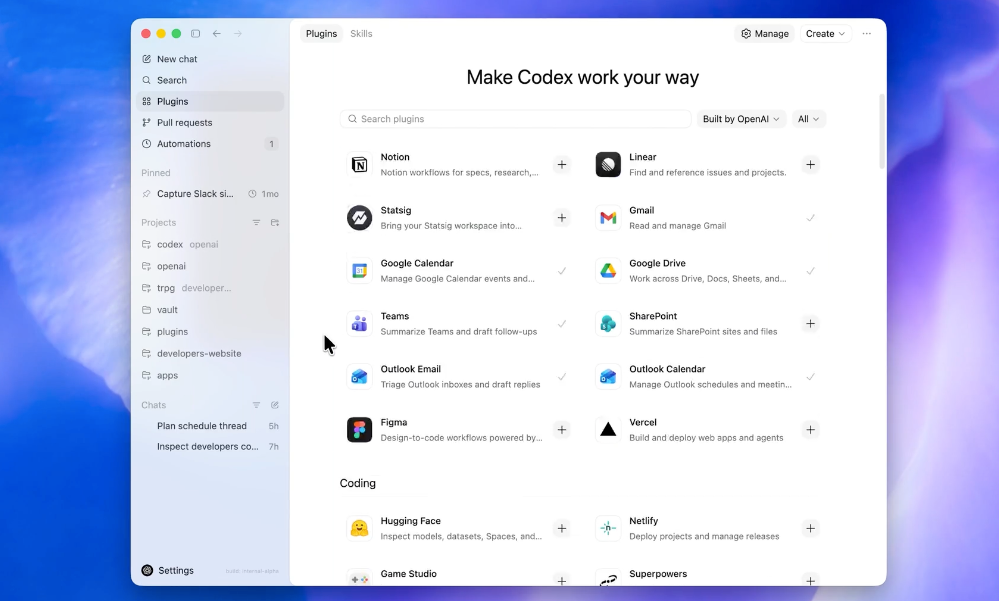Toggle the Google Calendar installed checkmark
The height and width of the screenshot is (601, 999).
pos(562,271)
